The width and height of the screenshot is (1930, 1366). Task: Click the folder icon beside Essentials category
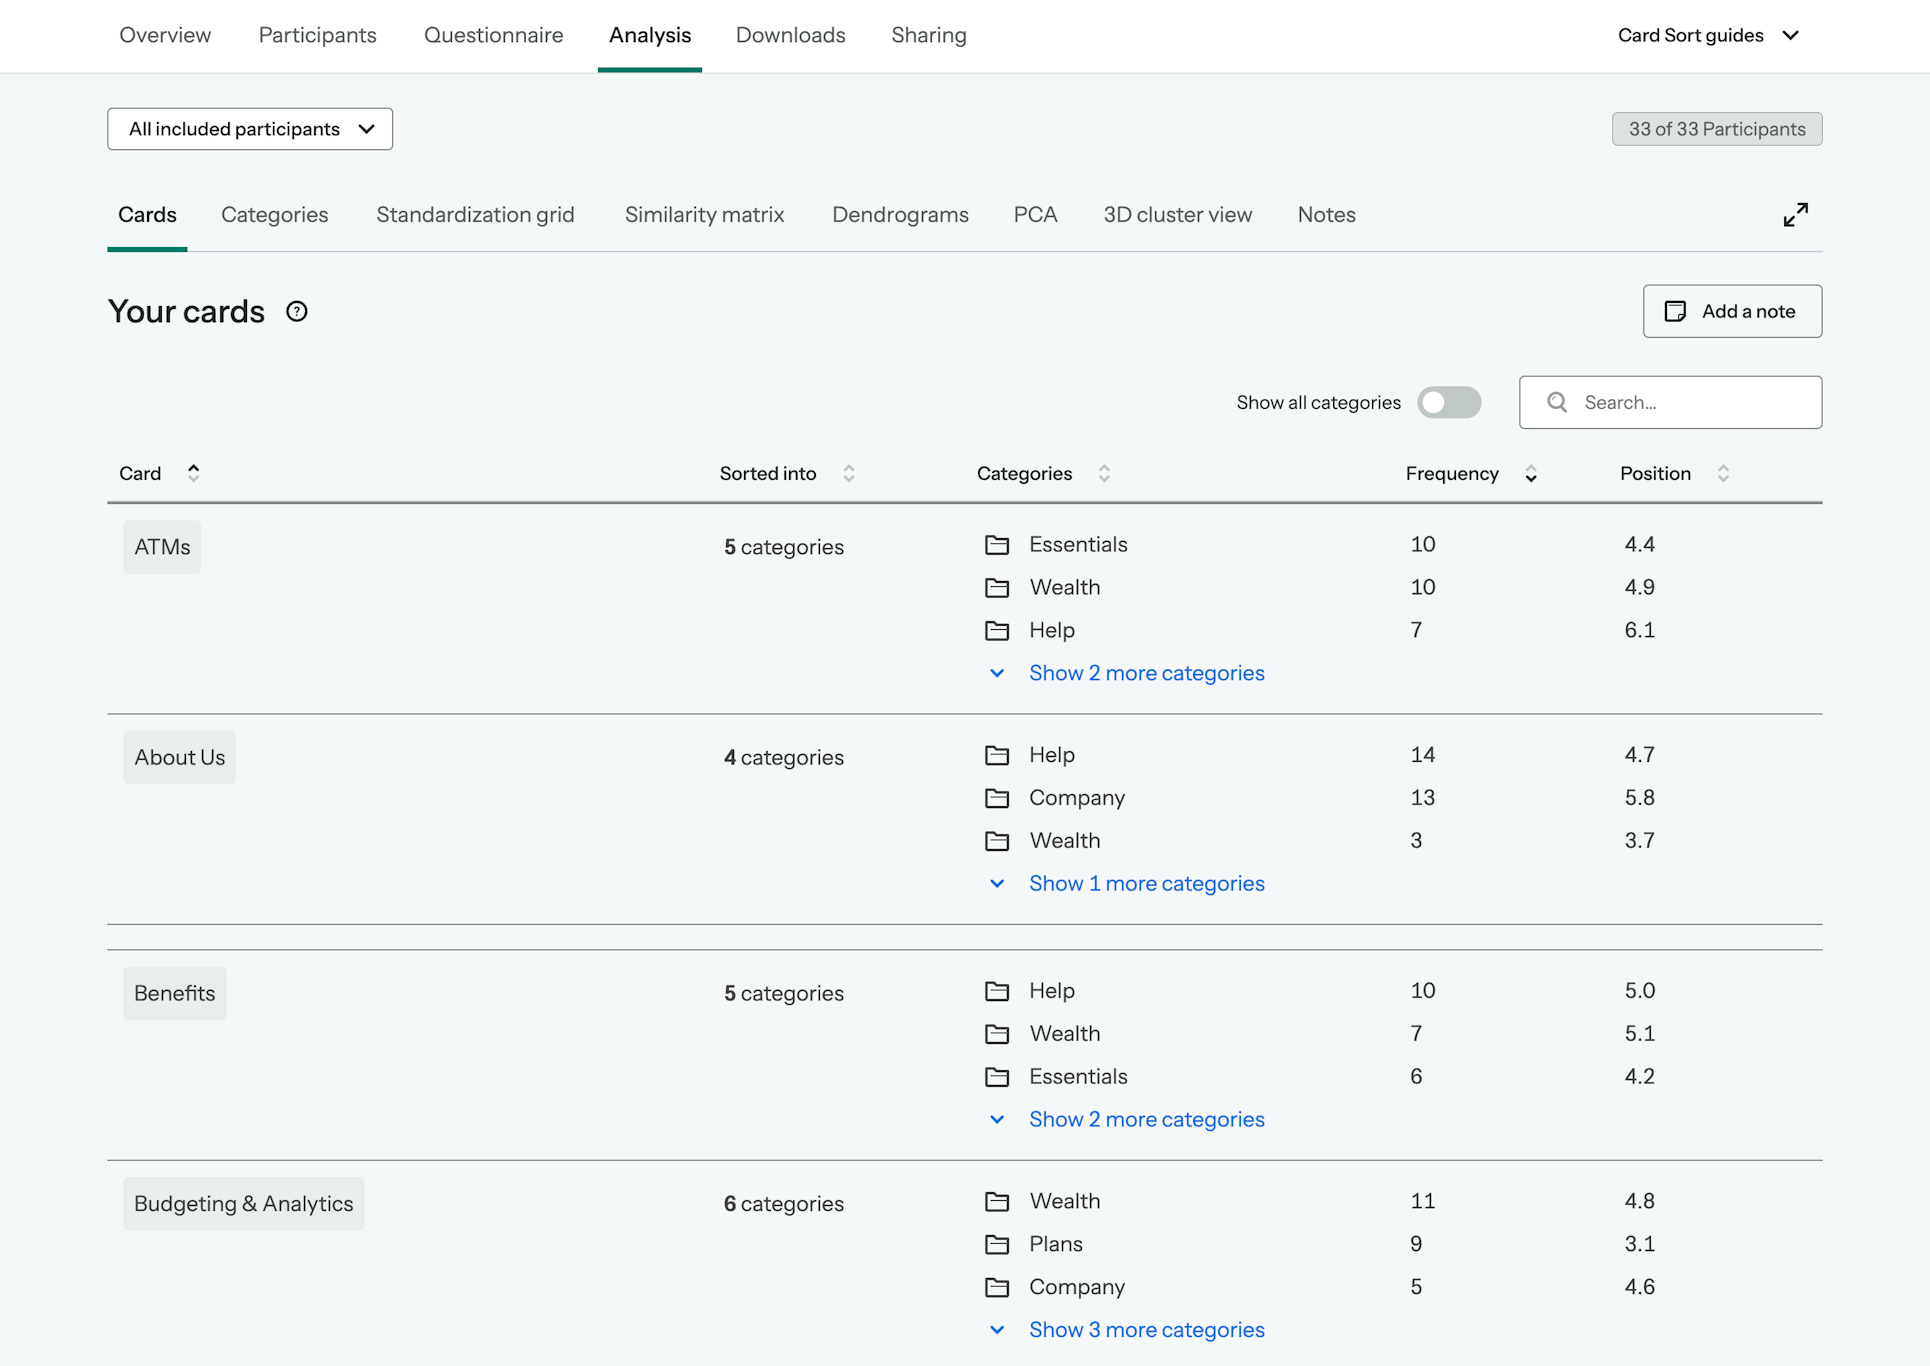click(997, 545)
